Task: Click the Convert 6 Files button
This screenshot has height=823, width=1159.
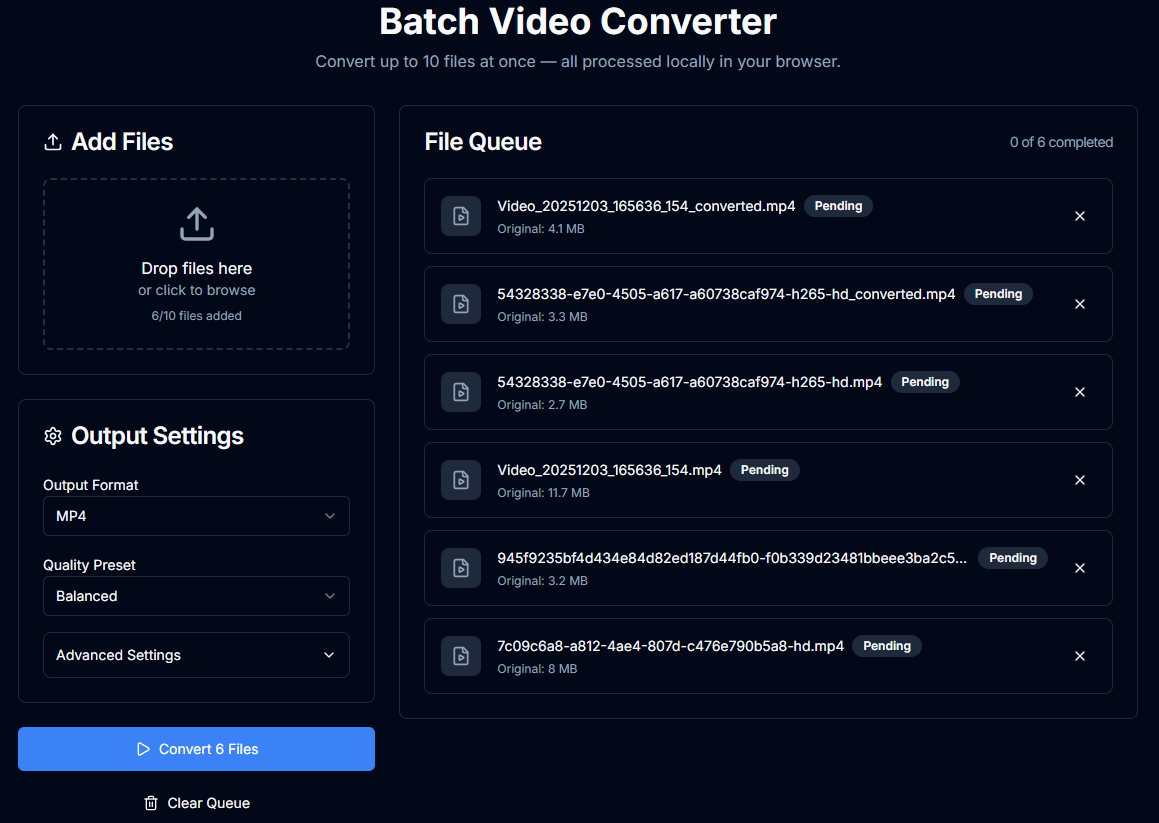Action: click(x=196, y=749)
